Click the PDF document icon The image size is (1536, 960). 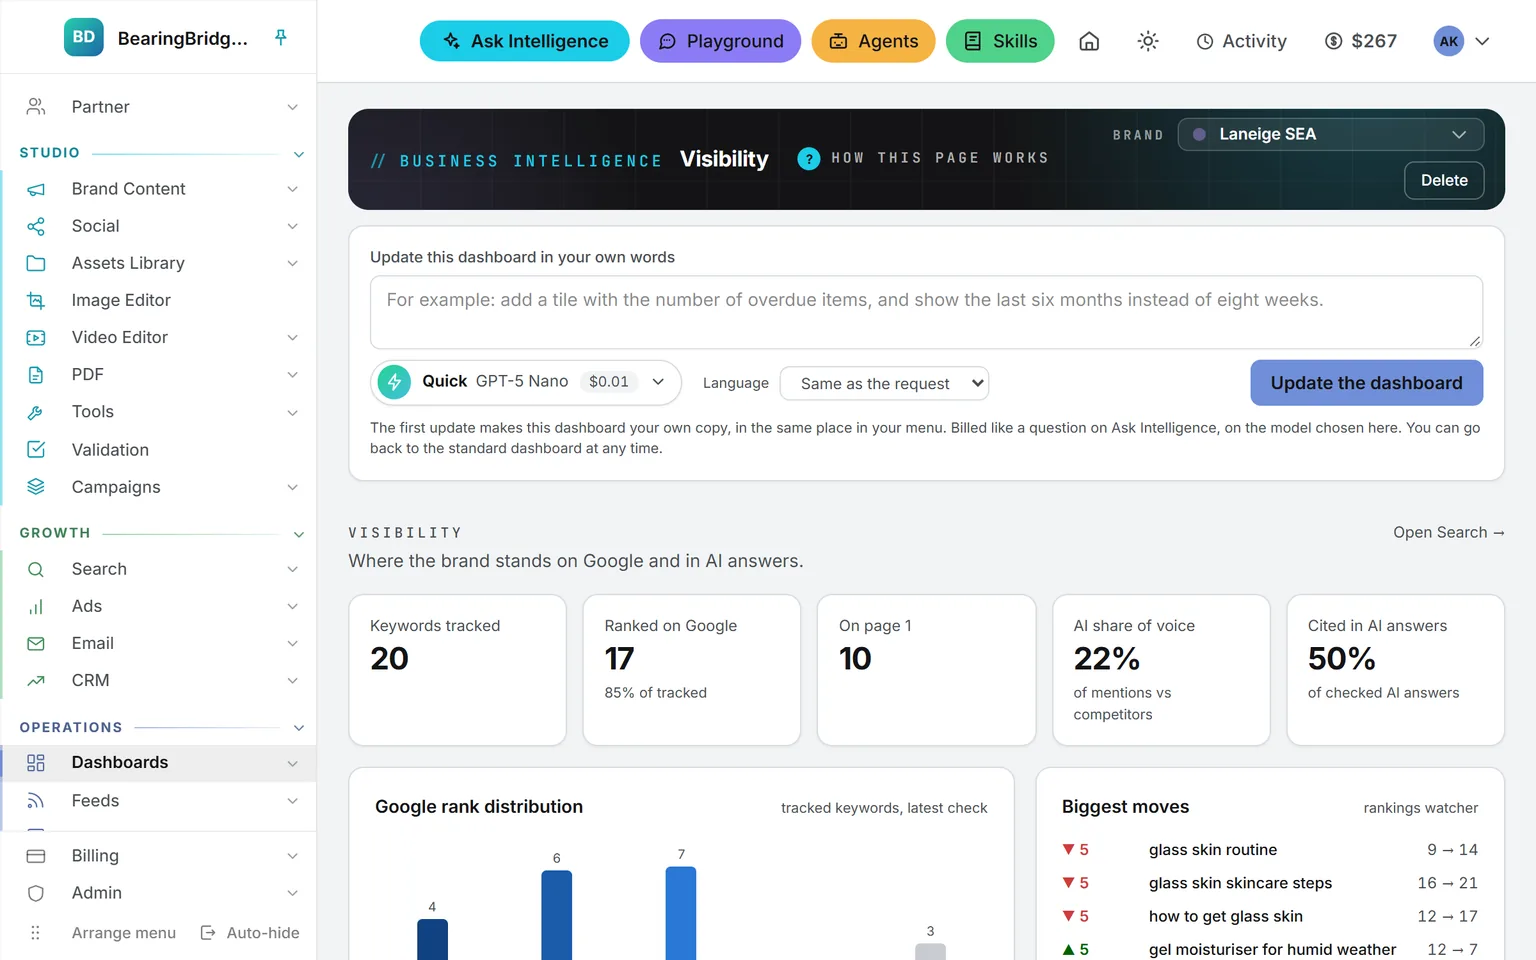pyautogui.click(x=36, y=374)
